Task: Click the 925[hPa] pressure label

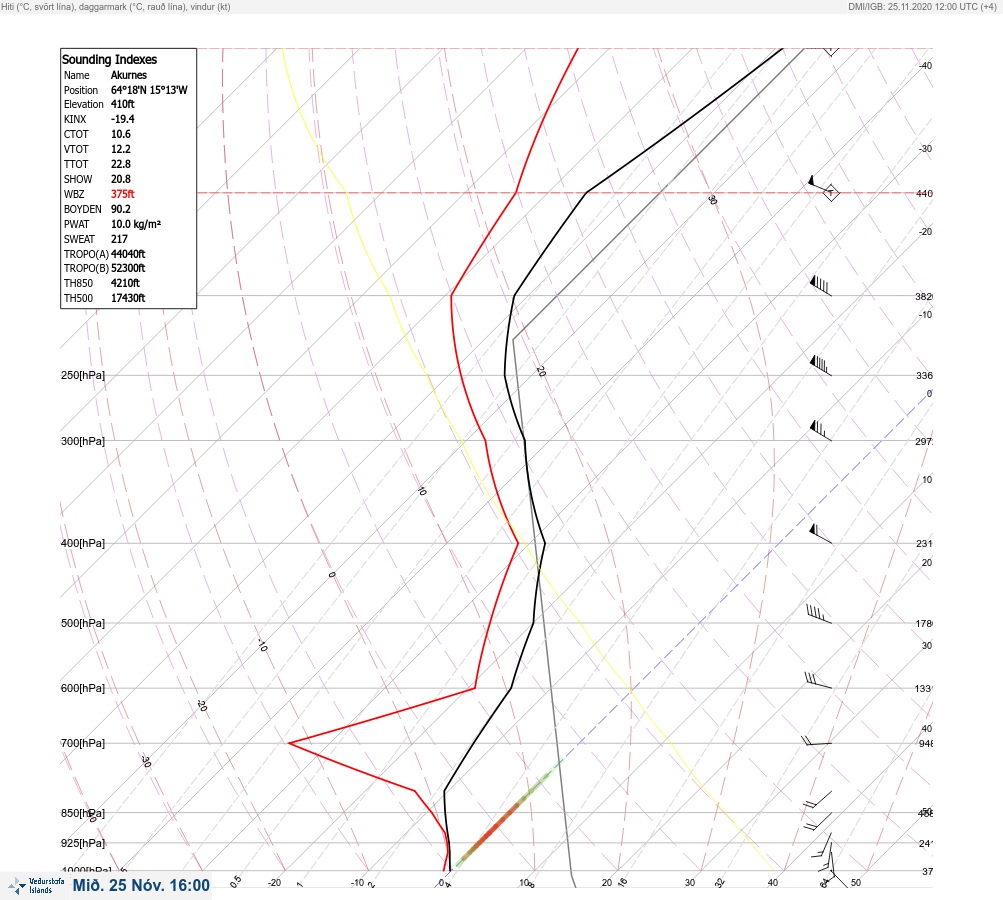Action: [83, 843]
